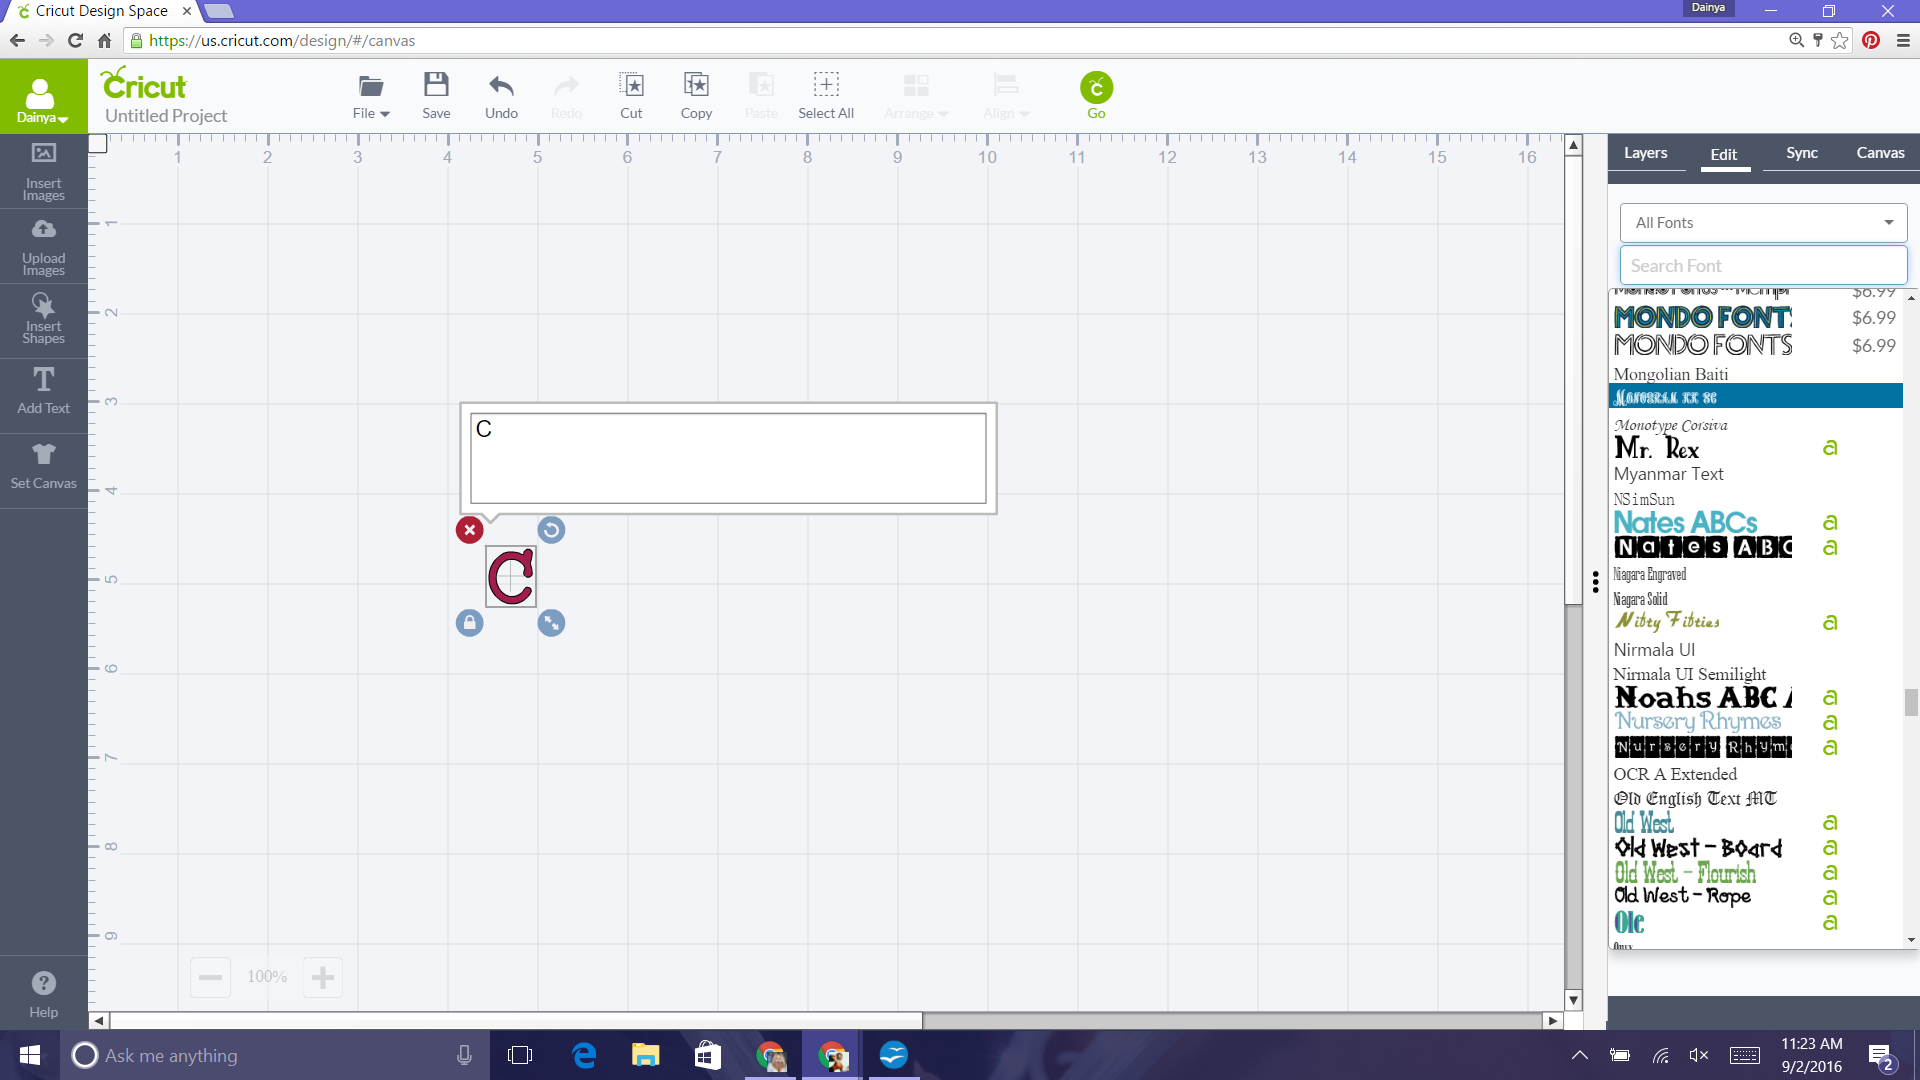Switch to the Edit tab

point(1723,154)
